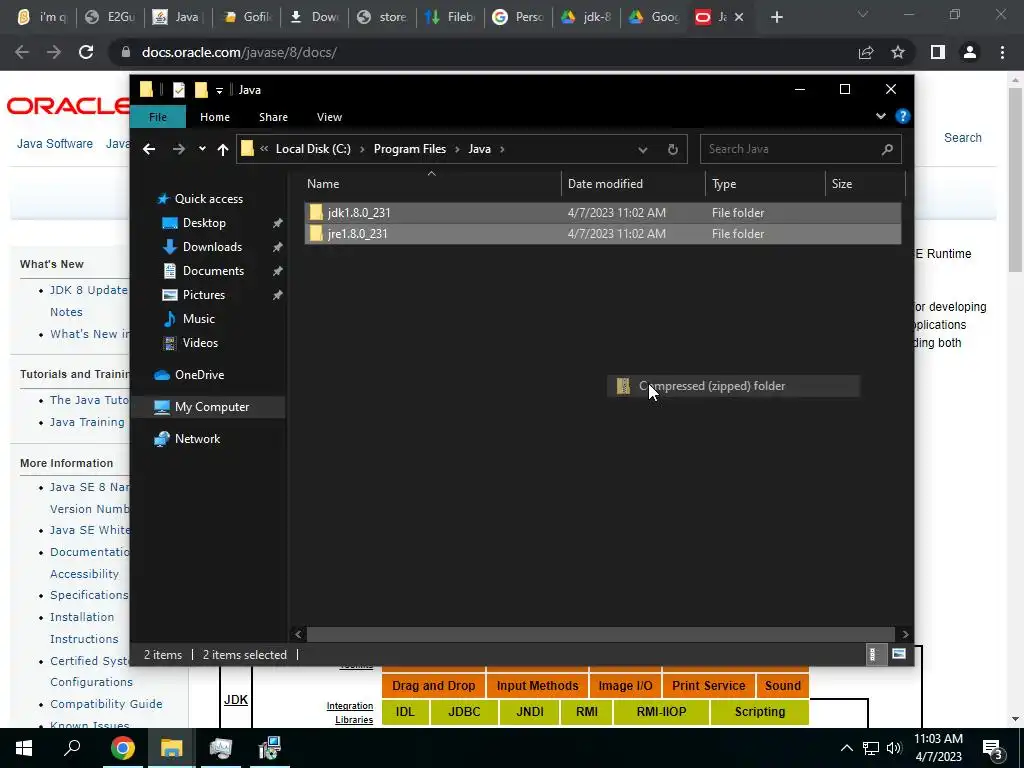1024x768 pixels.
Task: Bookmark this page with star icon
Action: [898, 52]
